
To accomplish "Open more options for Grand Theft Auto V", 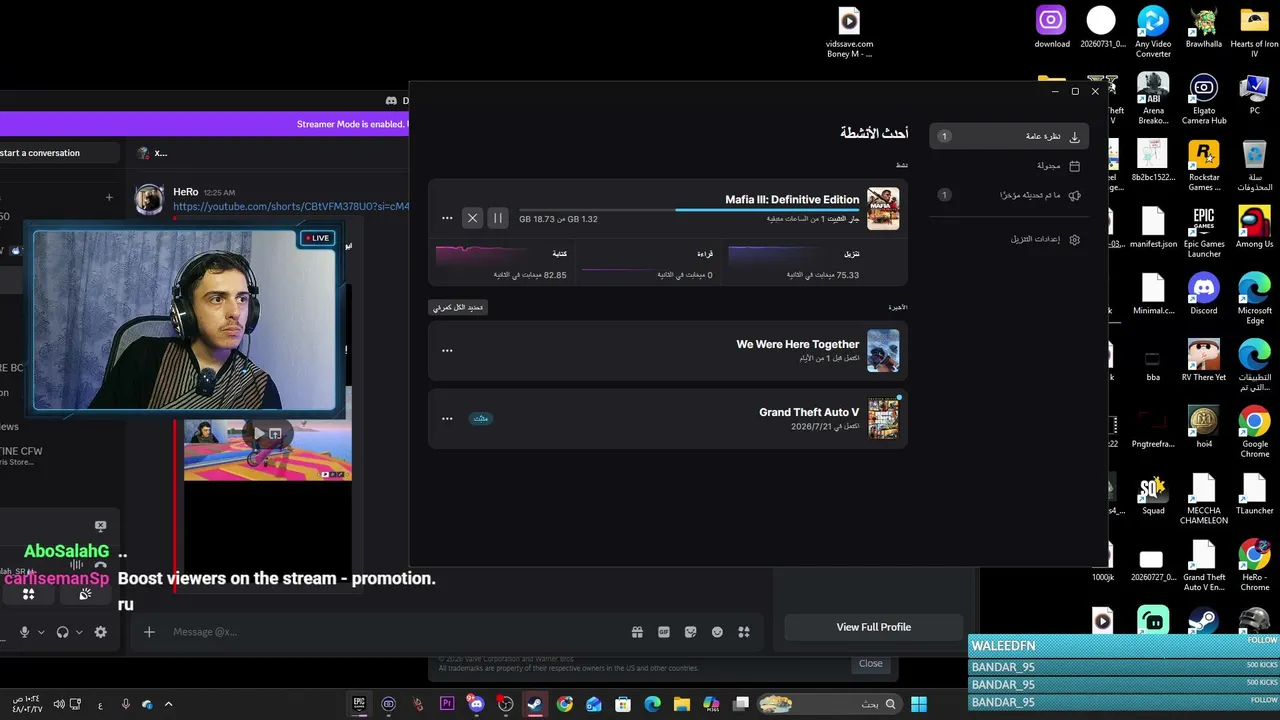I will pyautogui.click(x=447, y=418).
